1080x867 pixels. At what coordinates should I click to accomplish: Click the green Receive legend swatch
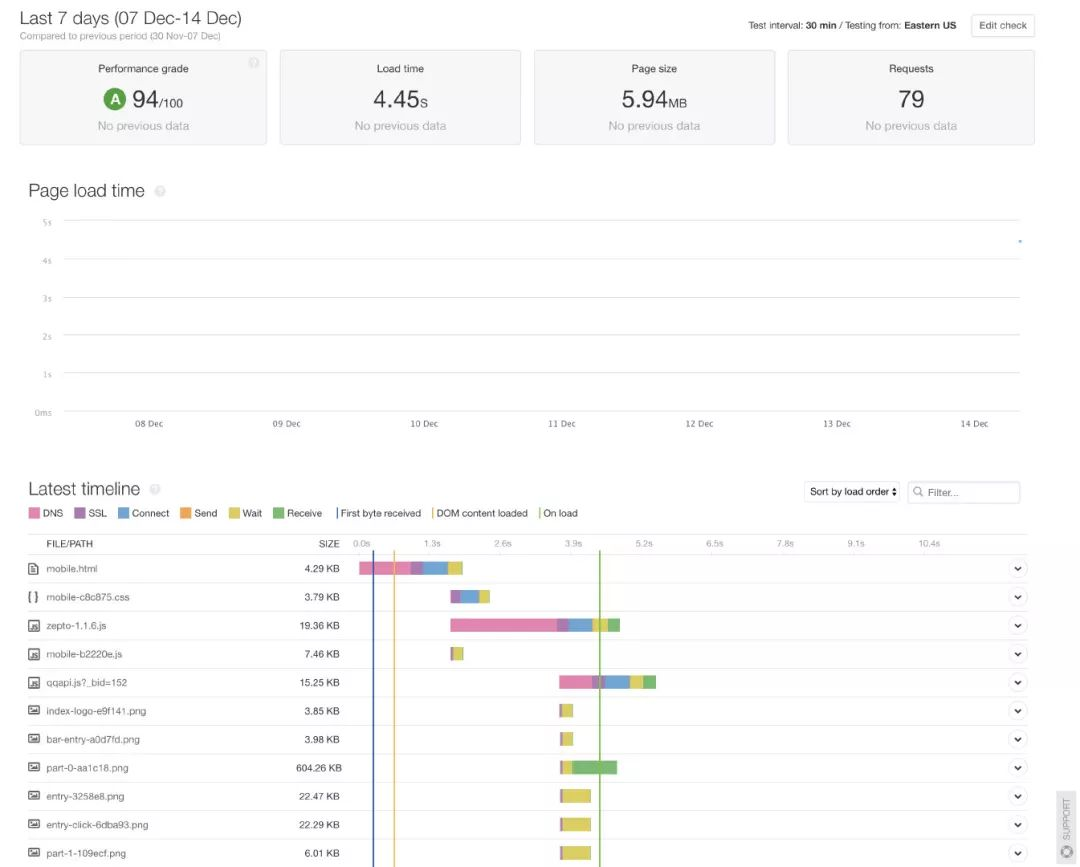click(278, 513)
